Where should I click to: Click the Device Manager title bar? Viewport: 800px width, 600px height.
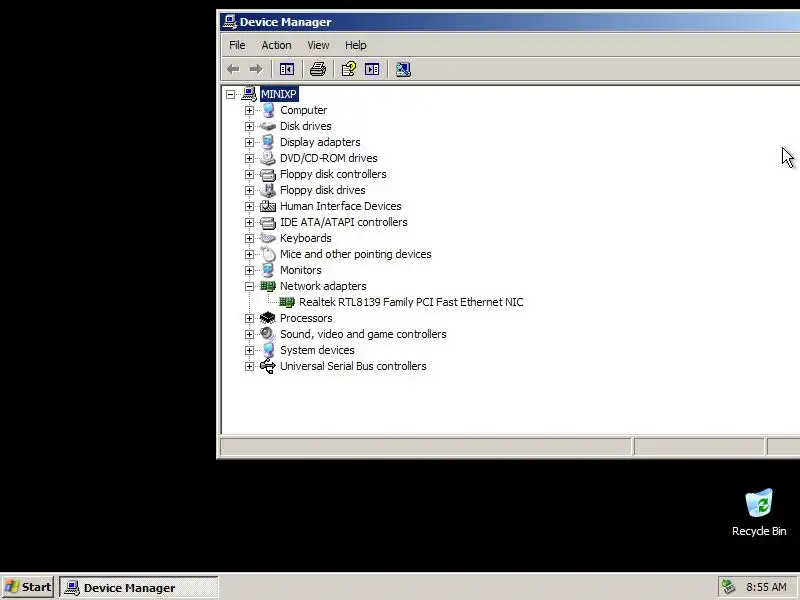pos(510,22)
